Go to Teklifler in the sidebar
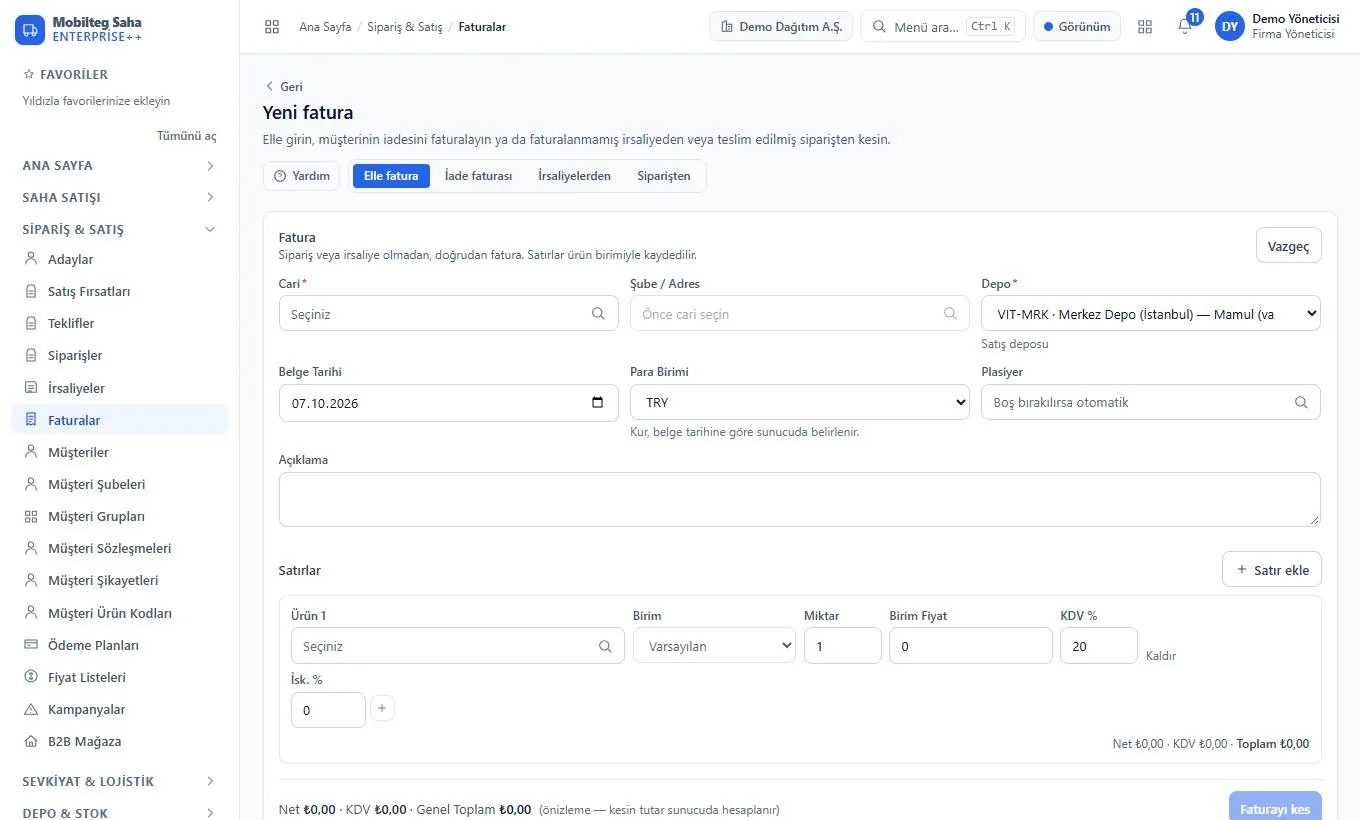Screen dimensions: 1360x820 120,323
